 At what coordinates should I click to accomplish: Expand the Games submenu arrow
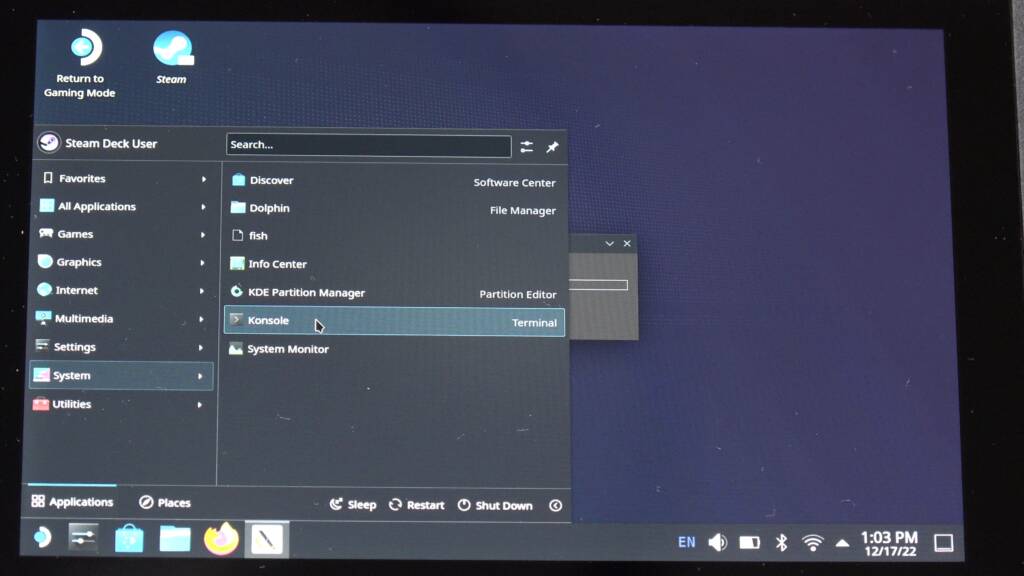click(x=202, y=234)
